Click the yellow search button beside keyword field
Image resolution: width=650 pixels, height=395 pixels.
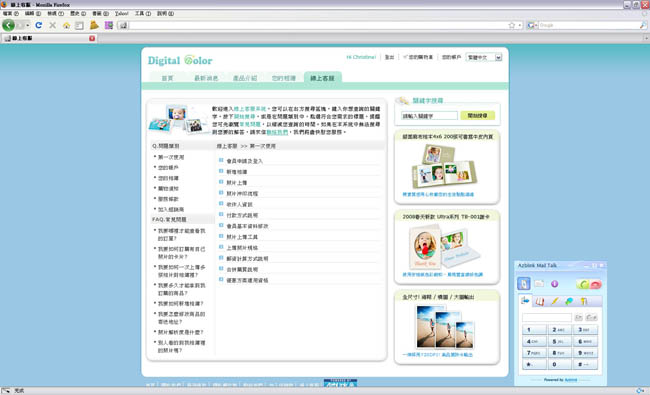click(x=477, y=116)
